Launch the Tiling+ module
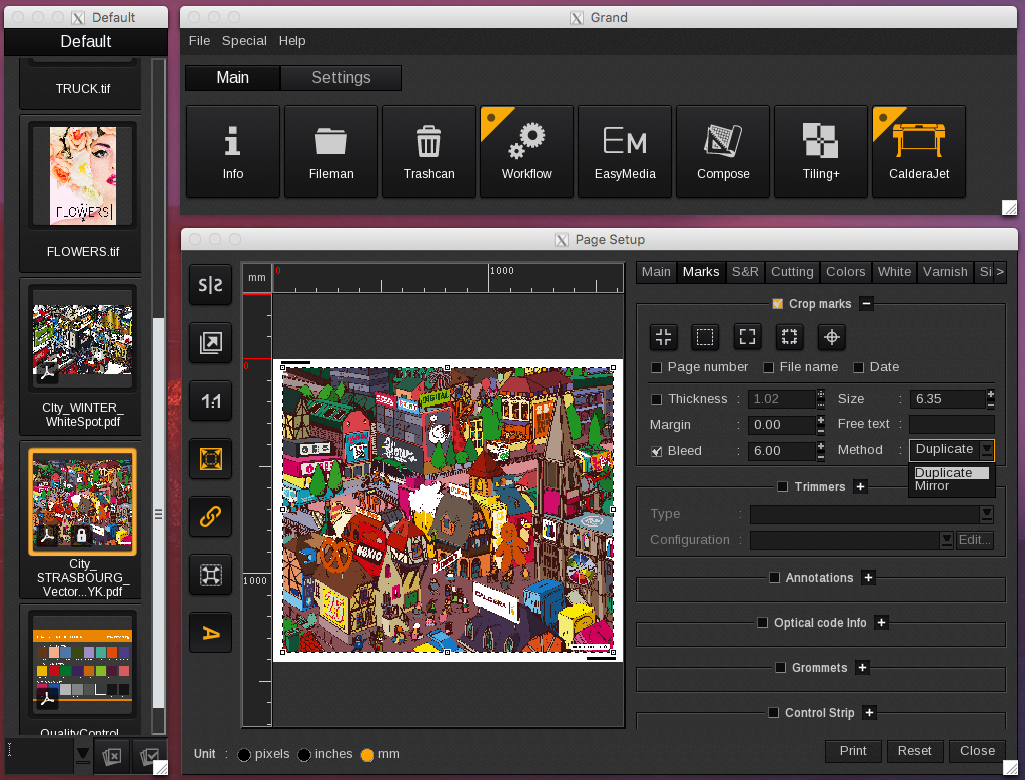Viewport: 1025px width, 780px height. (821, 152)
